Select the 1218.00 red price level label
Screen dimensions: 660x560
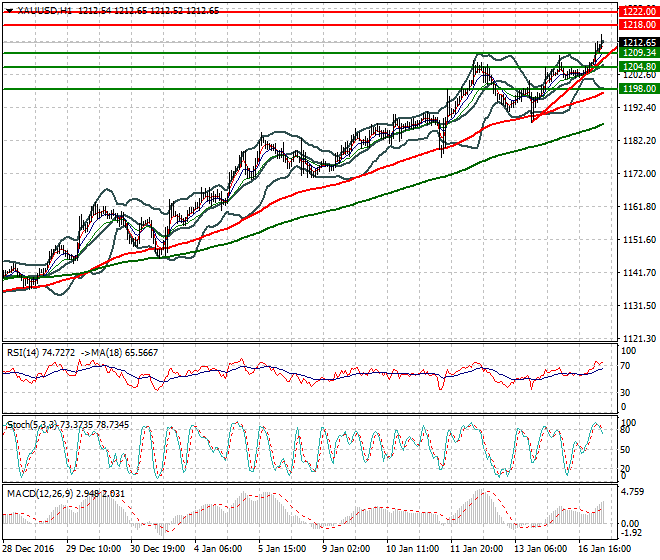click(639, 25)
